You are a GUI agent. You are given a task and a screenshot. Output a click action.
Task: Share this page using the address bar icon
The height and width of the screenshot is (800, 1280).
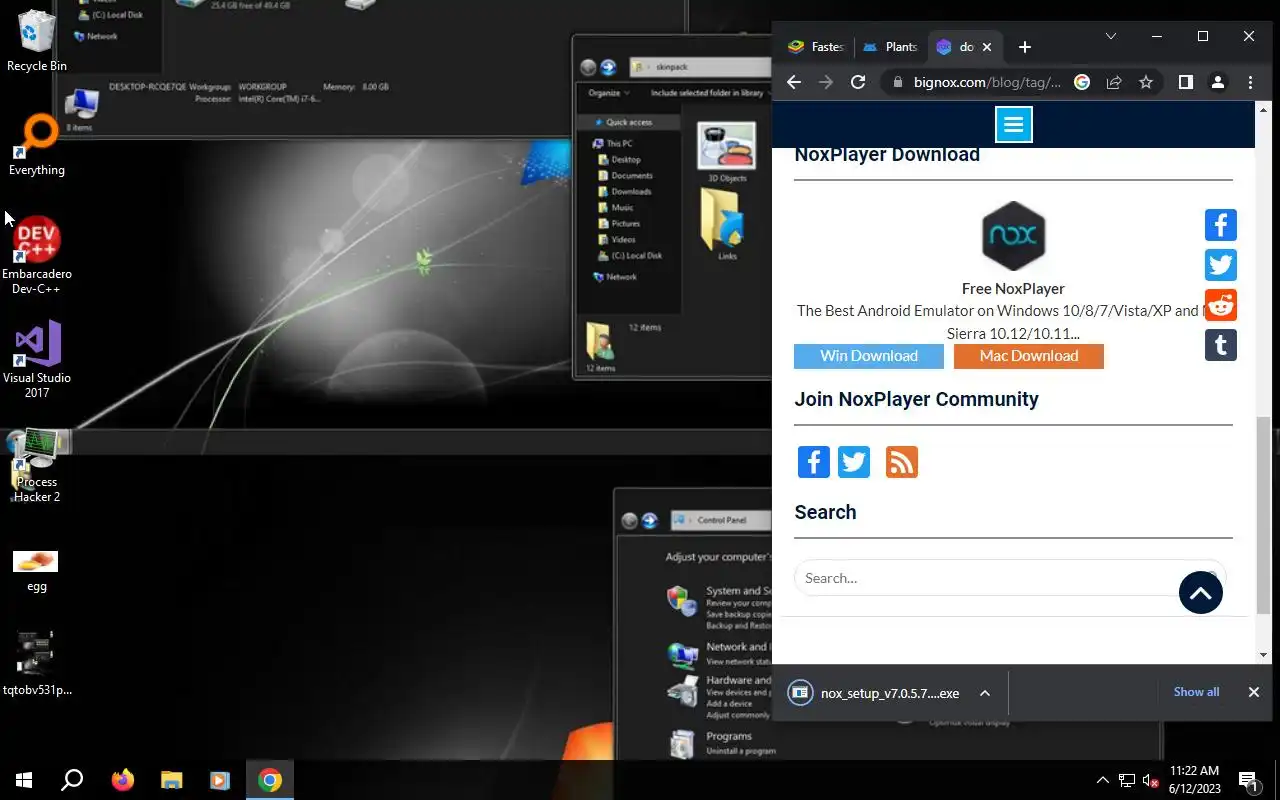tap(1114, 83)
